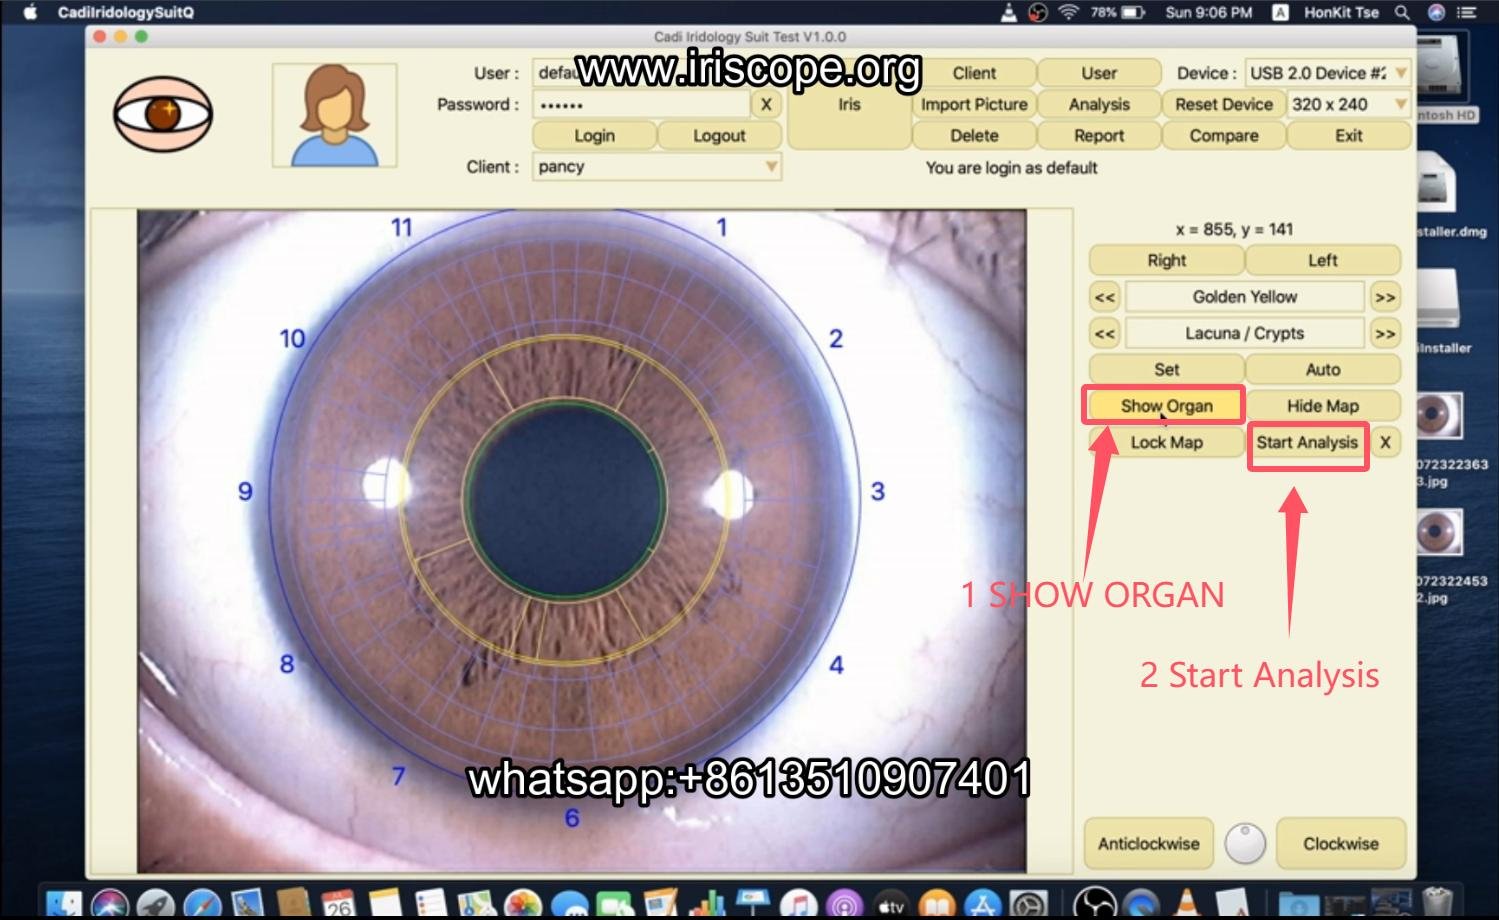Open Calendar in the Dock

(x=339, y=905)
